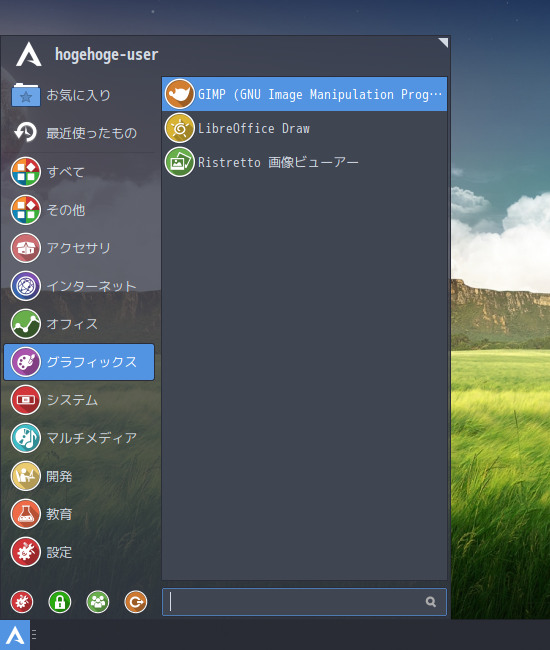Open the 設定 settings category
The width and height of the screenshot is (550, 650).
tap(79, 552)
